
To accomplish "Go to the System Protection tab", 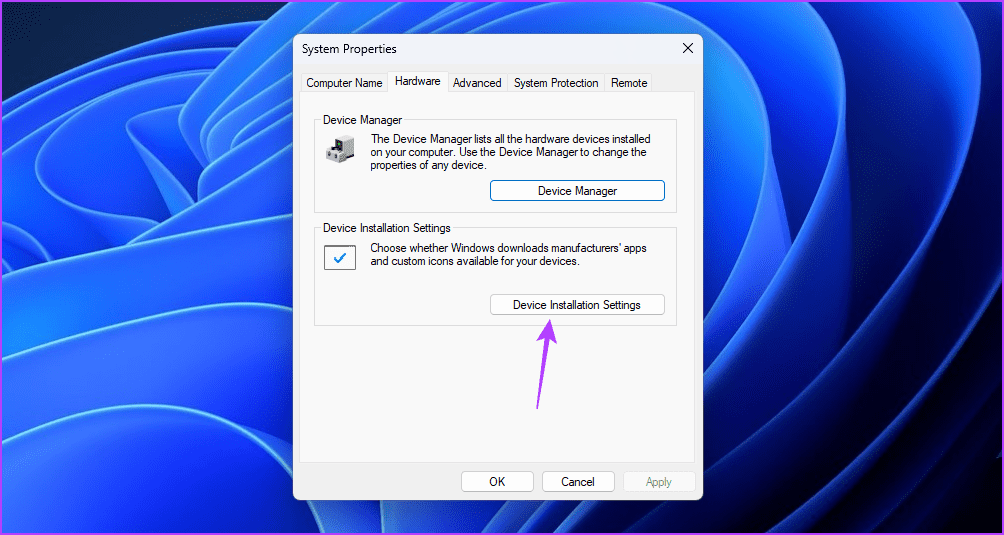I will tap(556, 83).
